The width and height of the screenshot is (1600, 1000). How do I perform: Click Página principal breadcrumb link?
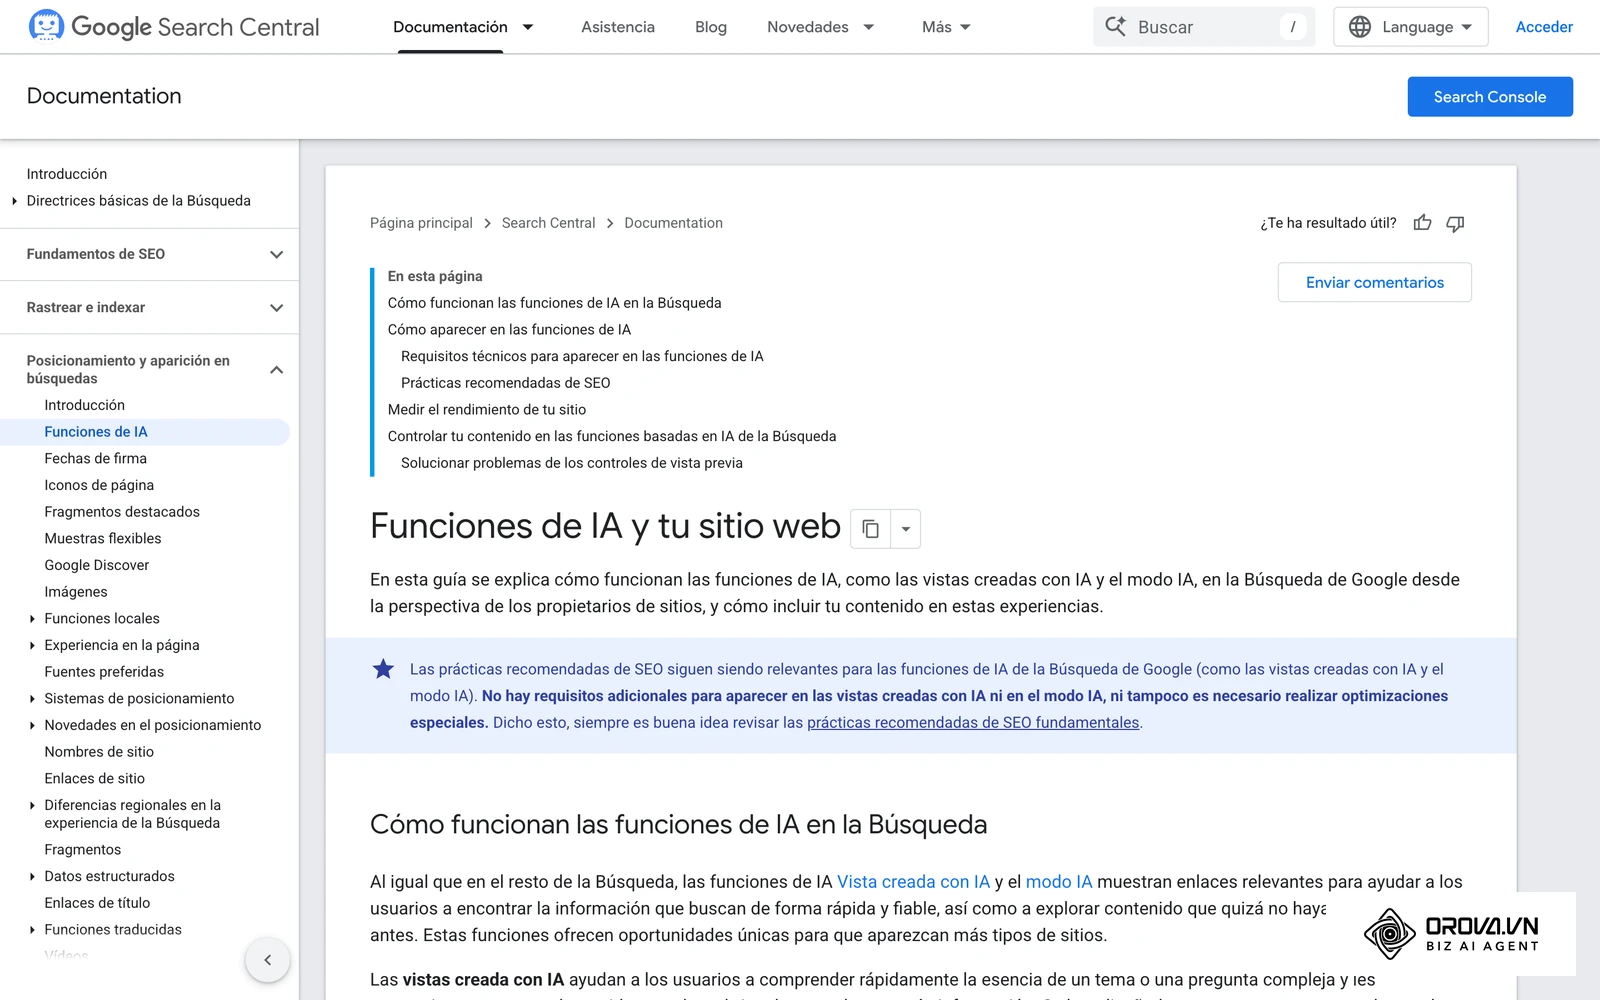pyautogui.click(x=421, y=223)
